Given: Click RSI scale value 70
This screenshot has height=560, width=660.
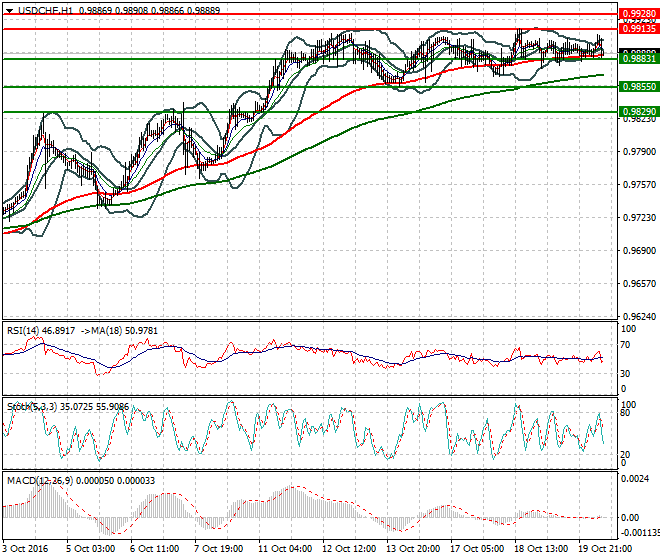Looking at the screenshot, I should [625, 345].
